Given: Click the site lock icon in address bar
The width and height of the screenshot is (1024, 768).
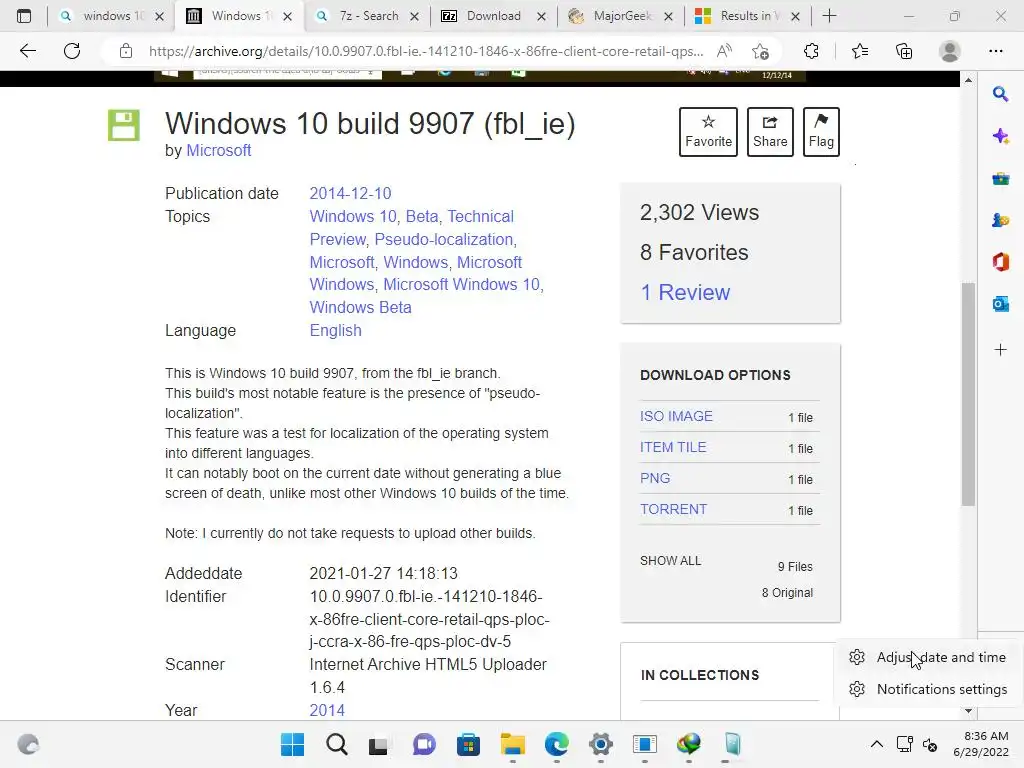Looking at the screenshot, I should click(126, 51).
